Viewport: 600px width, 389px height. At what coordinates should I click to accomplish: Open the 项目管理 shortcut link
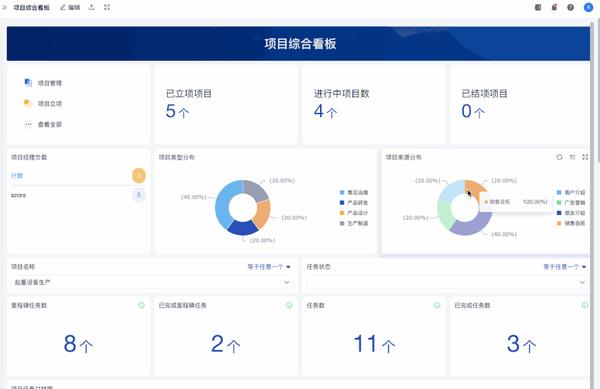(x=50, y=83)
